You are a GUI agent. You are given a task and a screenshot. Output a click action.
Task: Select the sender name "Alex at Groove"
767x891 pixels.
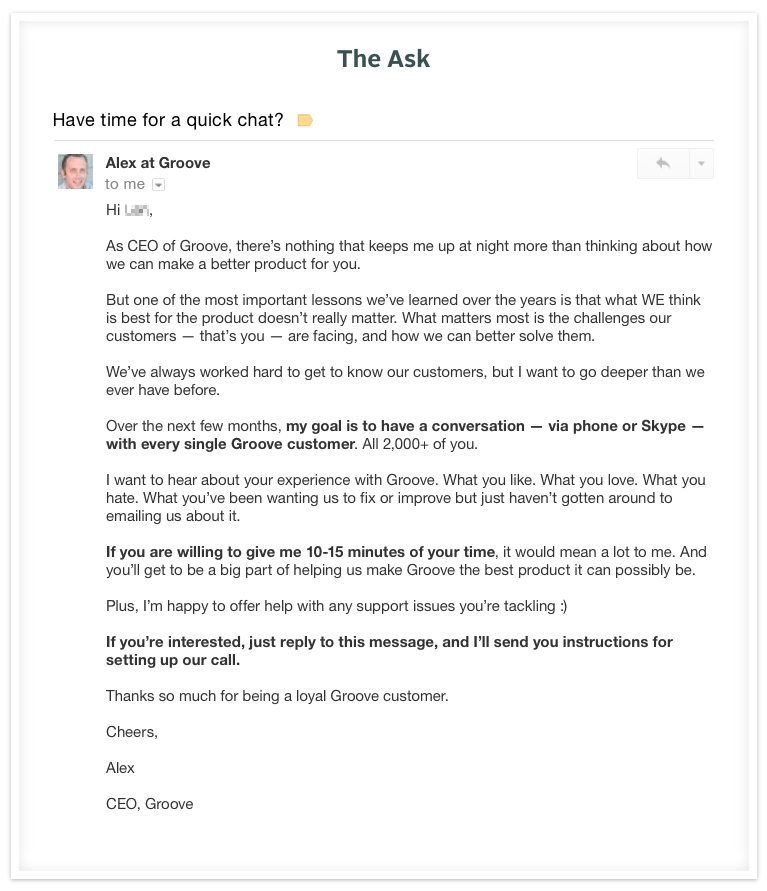[x=157, y=162]
